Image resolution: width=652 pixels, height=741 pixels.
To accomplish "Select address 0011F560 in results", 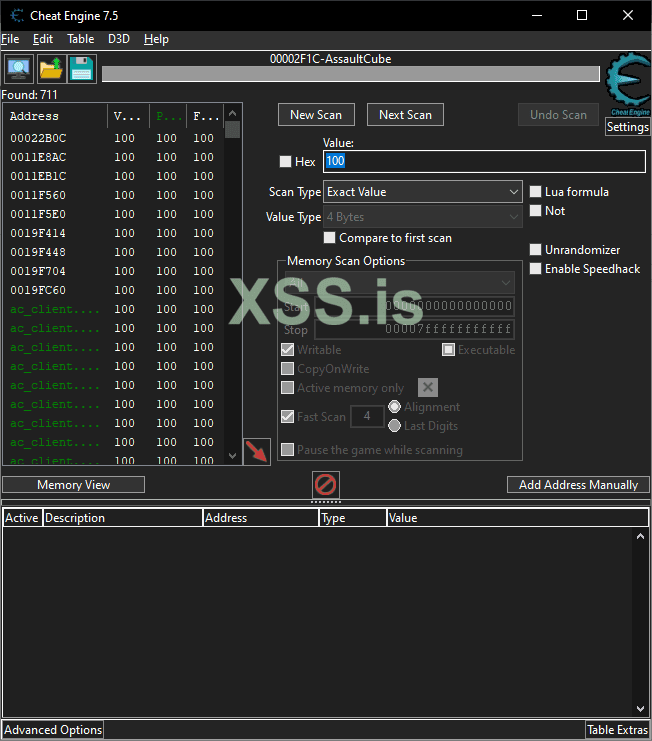I will 38,195.
